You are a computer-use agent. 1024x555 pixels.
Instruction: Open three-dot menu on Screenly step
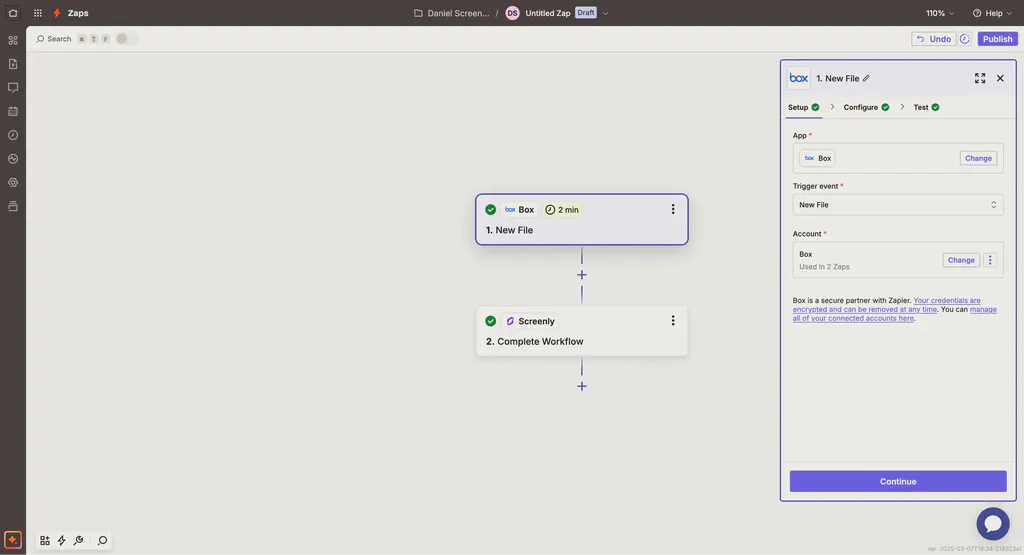pos(673,321)
